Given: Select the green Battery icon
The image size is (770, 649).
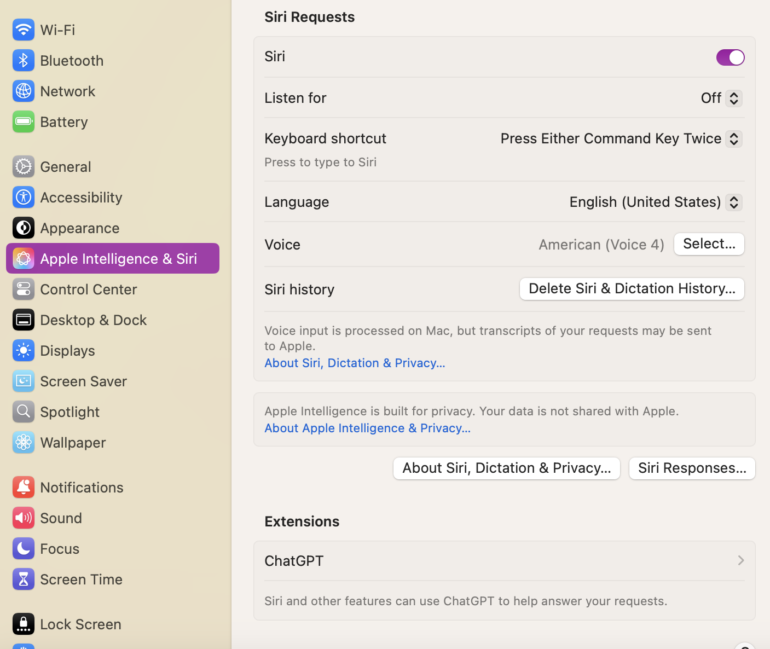Looking at the screenshot, I should 23,122.
